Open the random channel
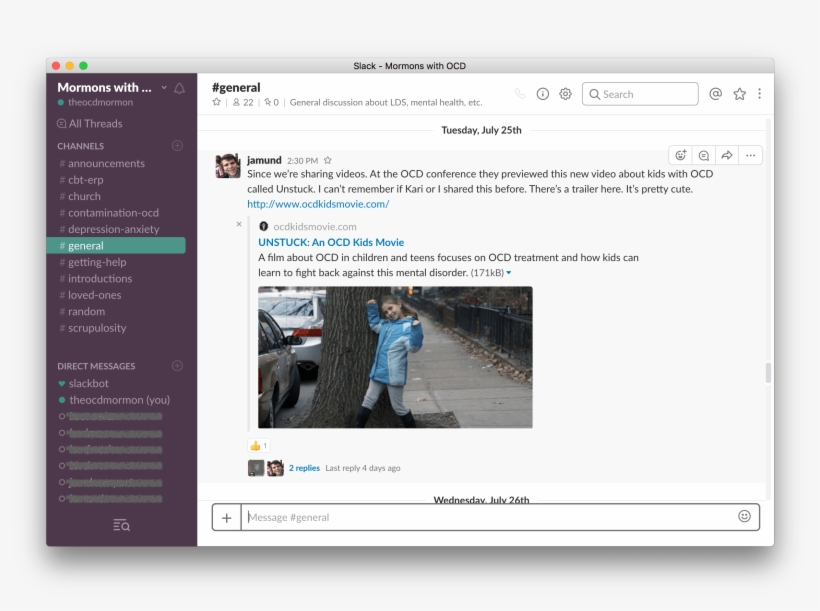Screen dimensions: 820x611 (86, 311)
